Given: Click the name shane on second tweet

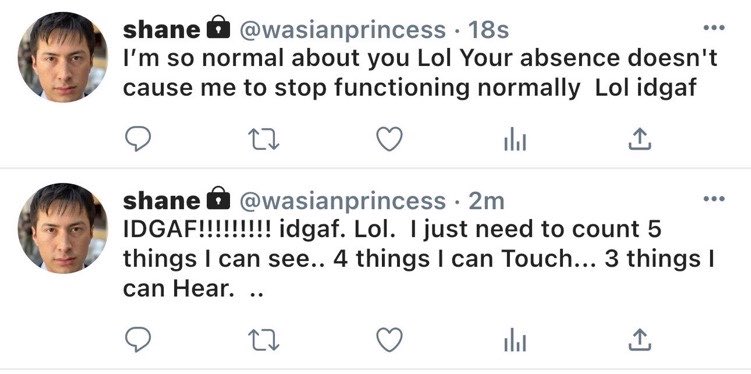Looking at the screenshot, I should pyautogui.click(x=161, y=202).
